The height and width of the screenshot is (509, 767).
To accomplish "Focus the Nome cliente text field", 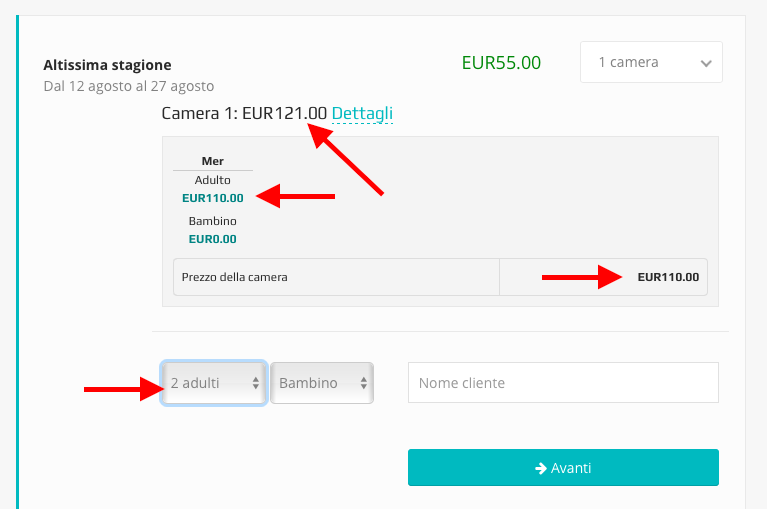I will click(x=563, y=382).
